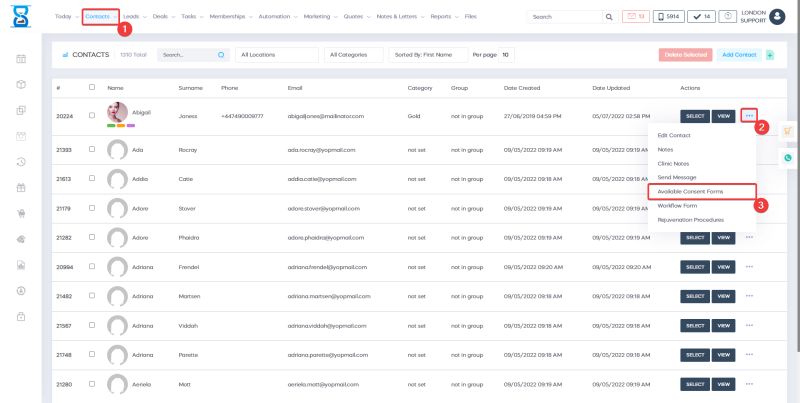Open the phone SMS counter 5914
Viewport: 800px width, 403px height.
(x=668, y=16)
